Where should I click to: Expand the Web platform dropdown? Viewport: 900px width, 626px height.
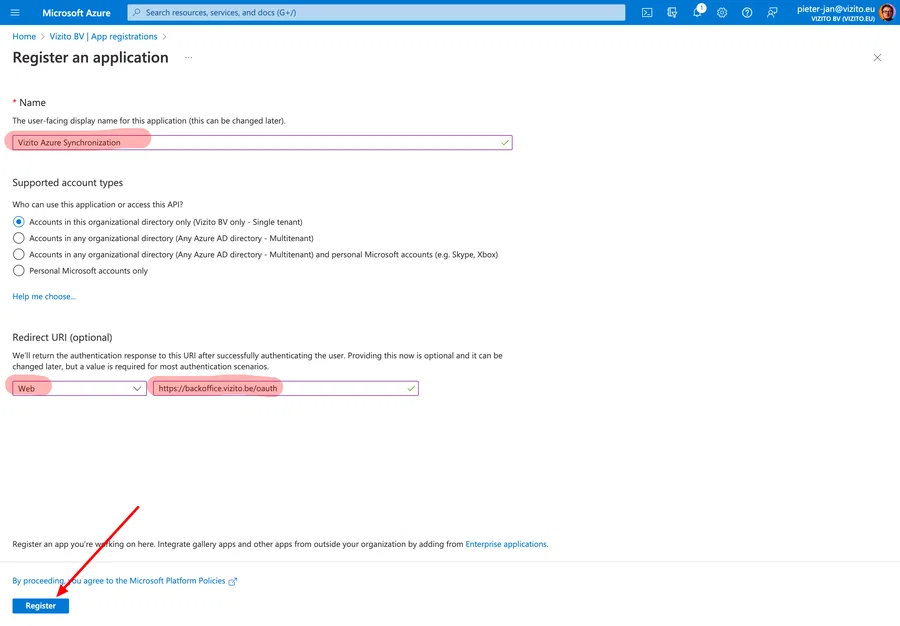point(80,388)
